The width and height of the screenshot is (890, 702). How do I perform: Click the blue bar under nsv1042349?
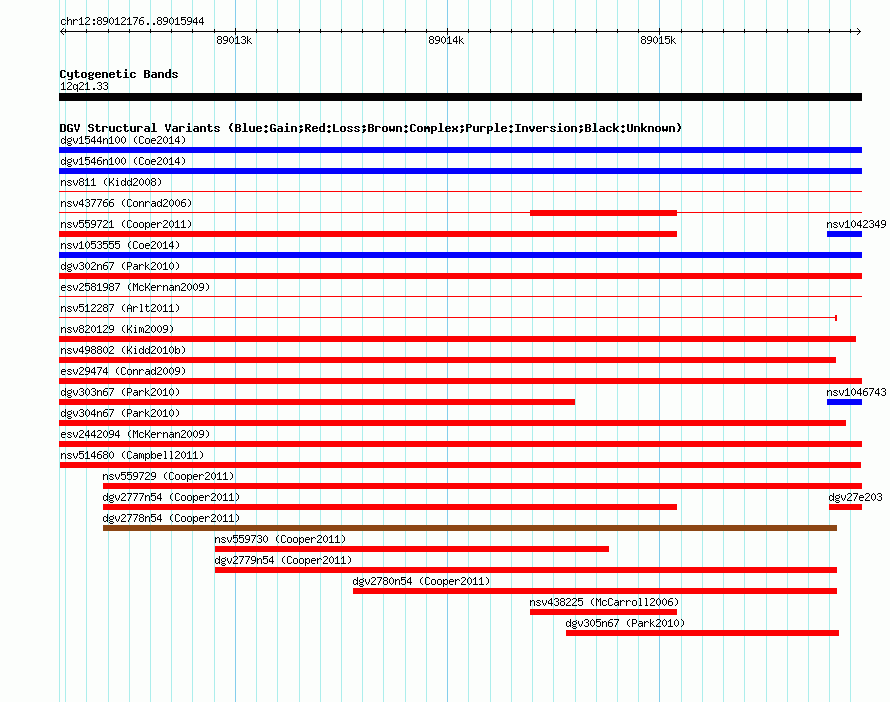844,234
